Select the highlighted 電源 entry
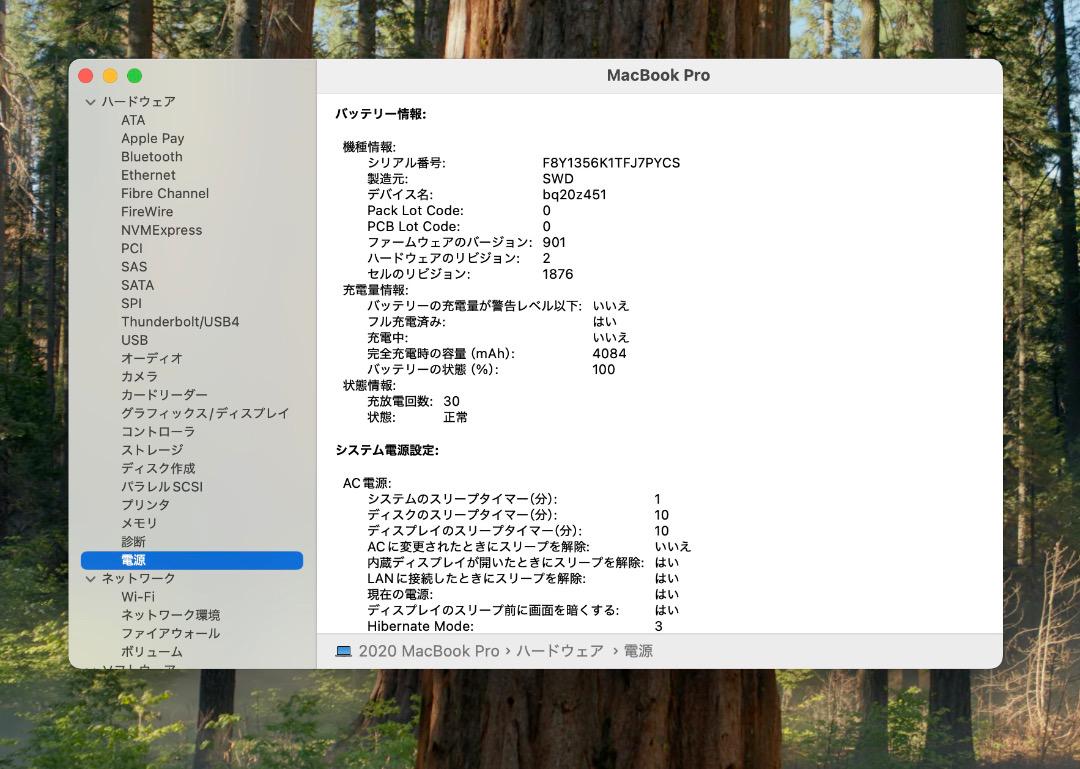The image size is (1080, 769). [x=191, y=560]
